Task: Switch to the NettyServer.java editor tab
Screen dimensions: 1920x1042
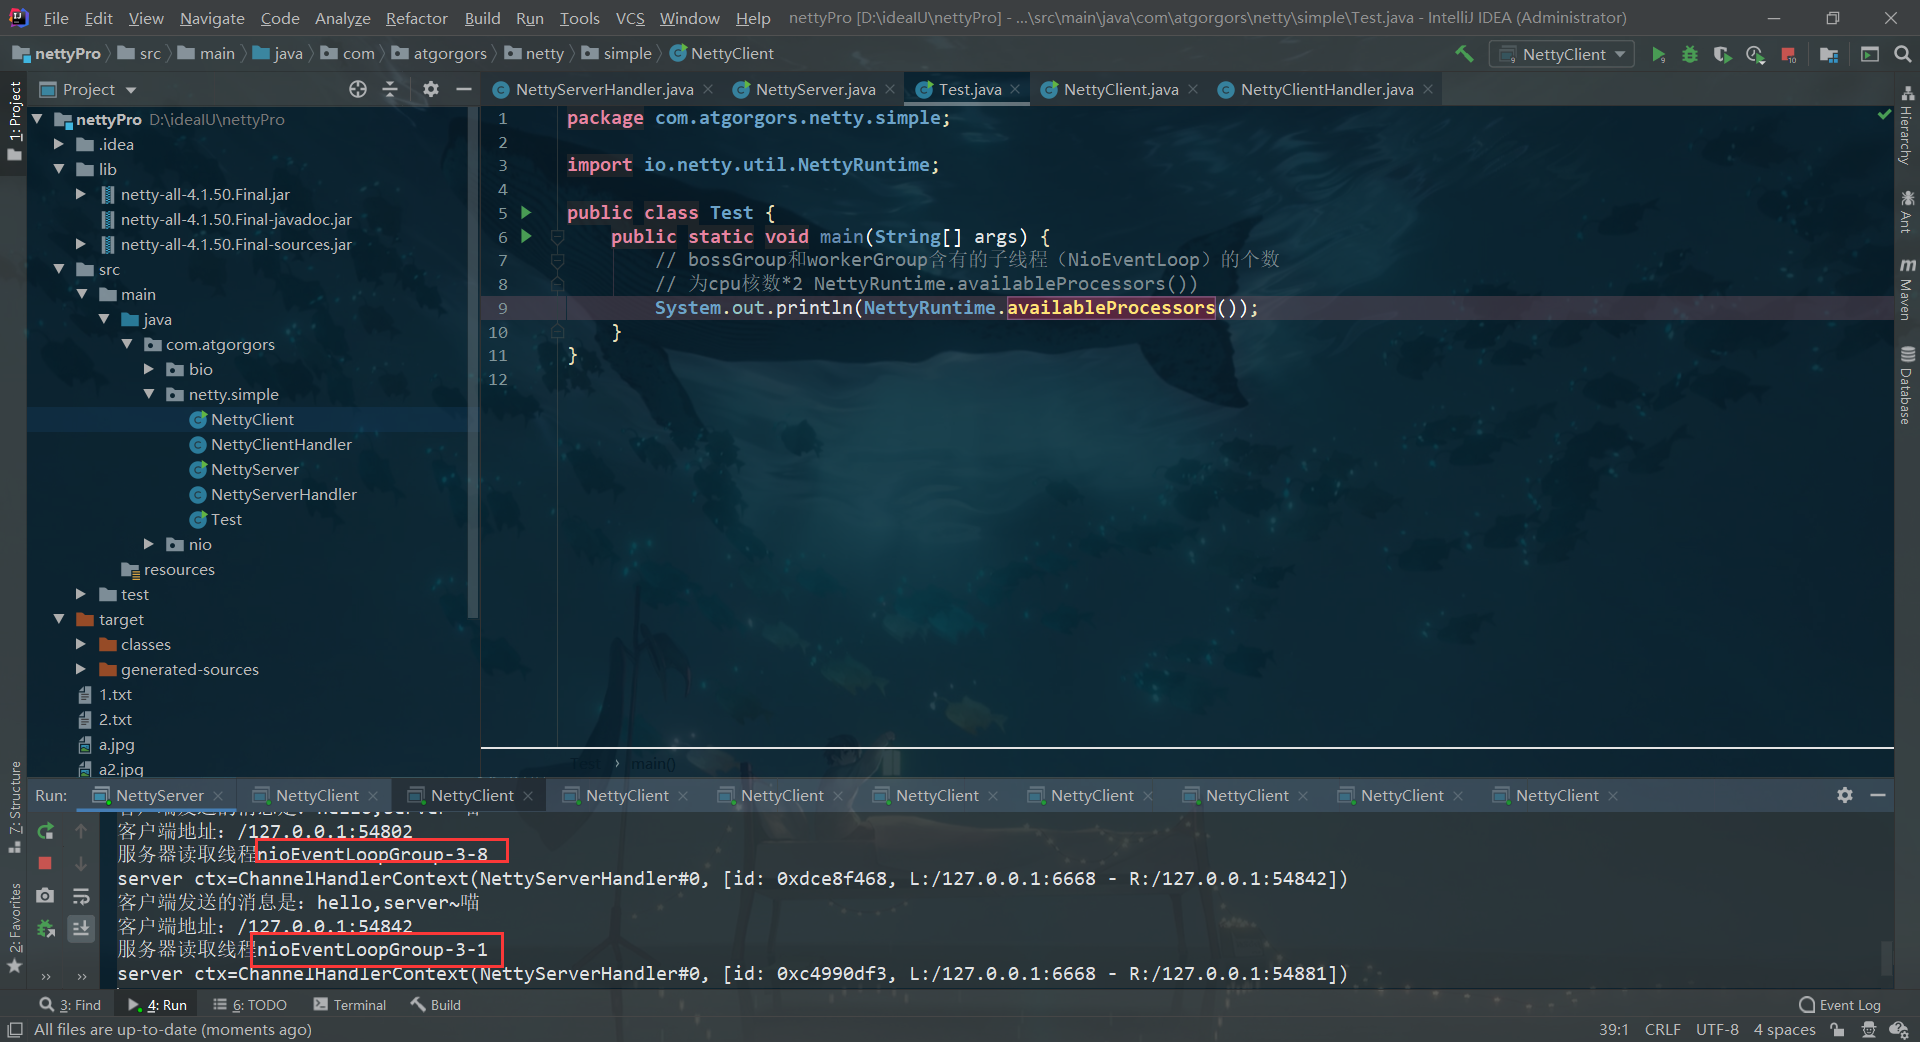Action: 814,89
